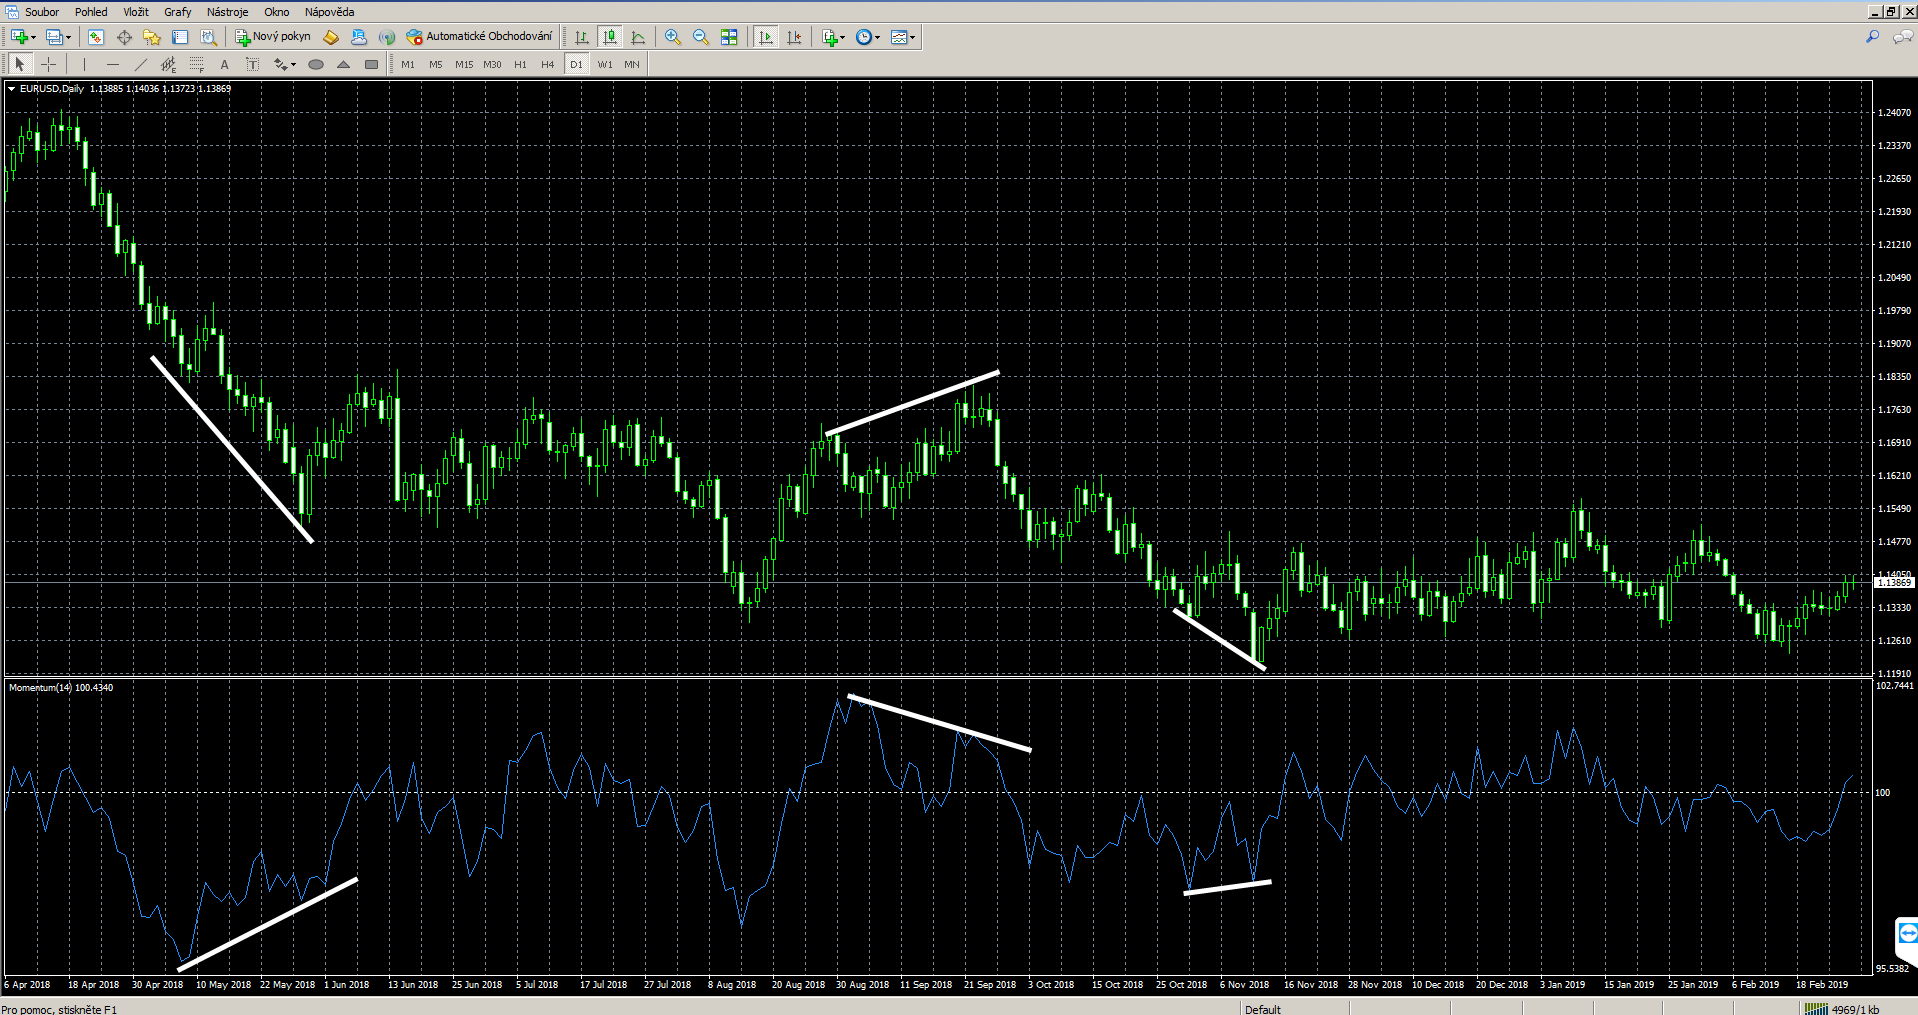Zoom in on the chart

tap(673, 37)
